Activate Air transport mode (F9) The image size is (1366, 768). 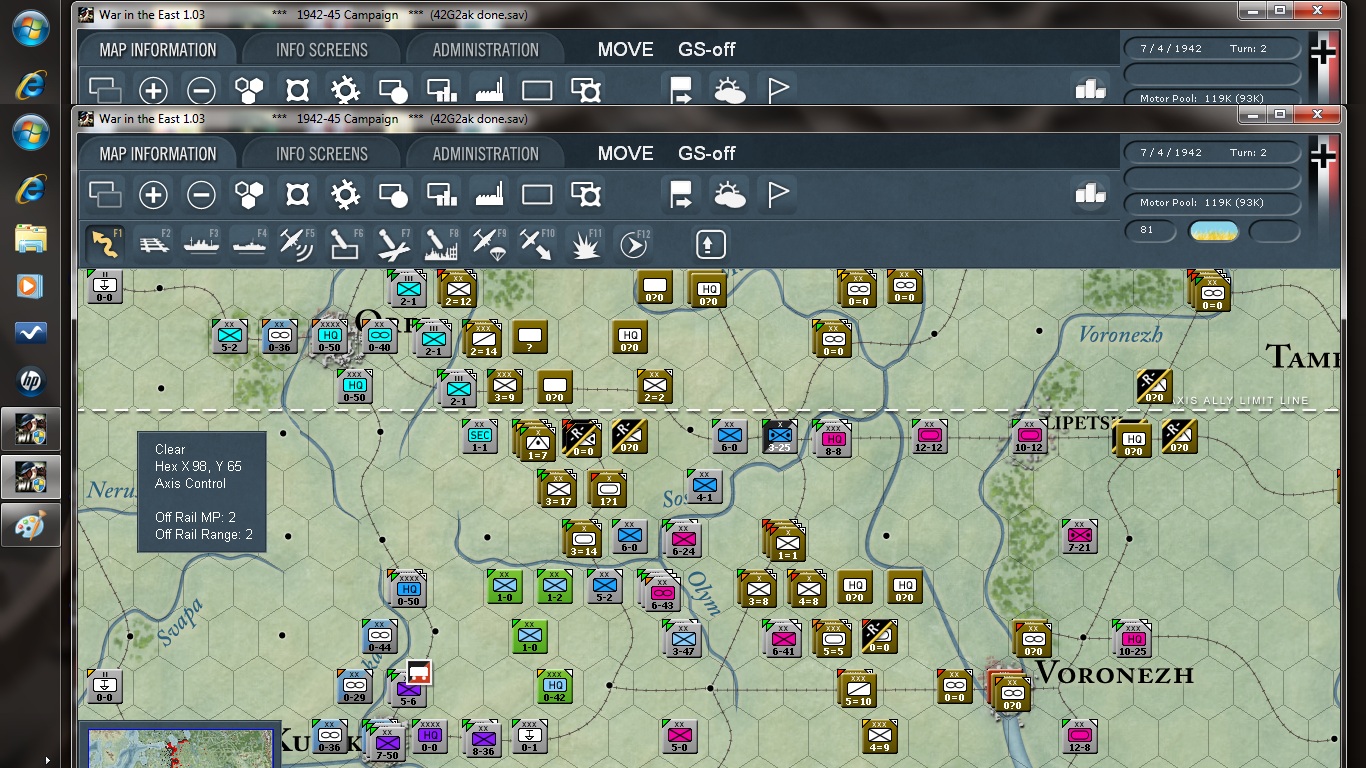(x=489, y=243)
